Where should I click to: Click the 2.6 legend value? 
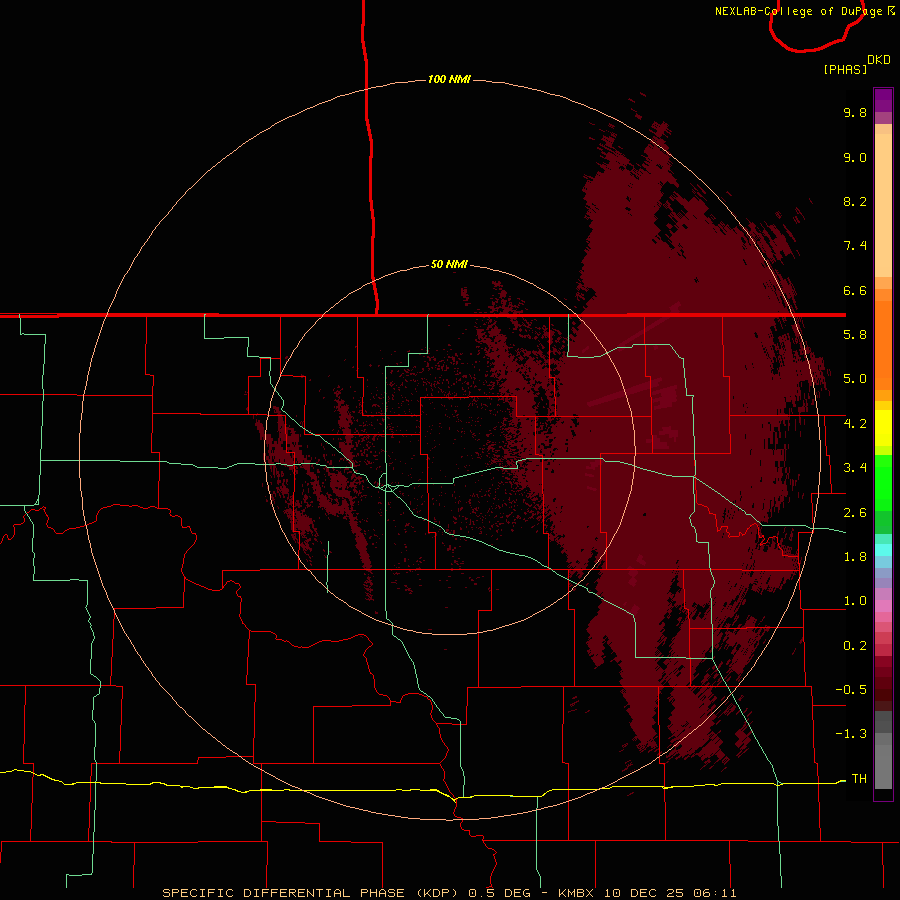click(855, 513)
